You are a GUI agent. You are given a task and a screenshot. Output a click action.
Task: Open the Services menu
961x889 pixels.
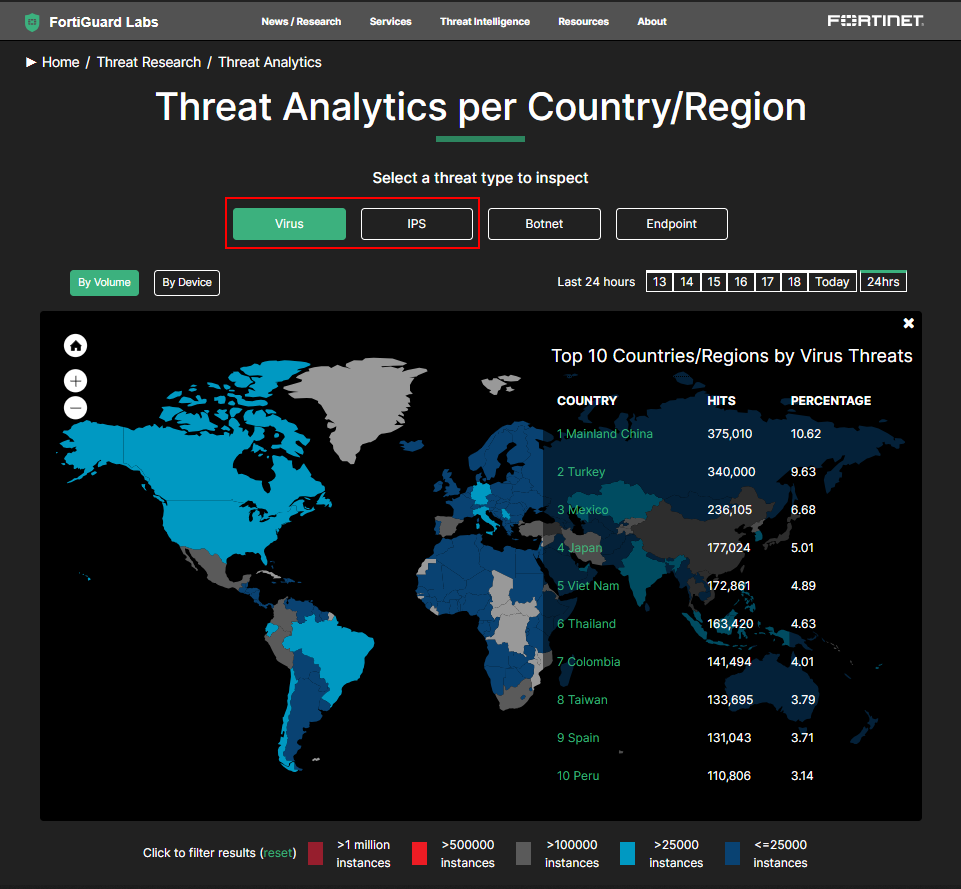click(390, 21)
